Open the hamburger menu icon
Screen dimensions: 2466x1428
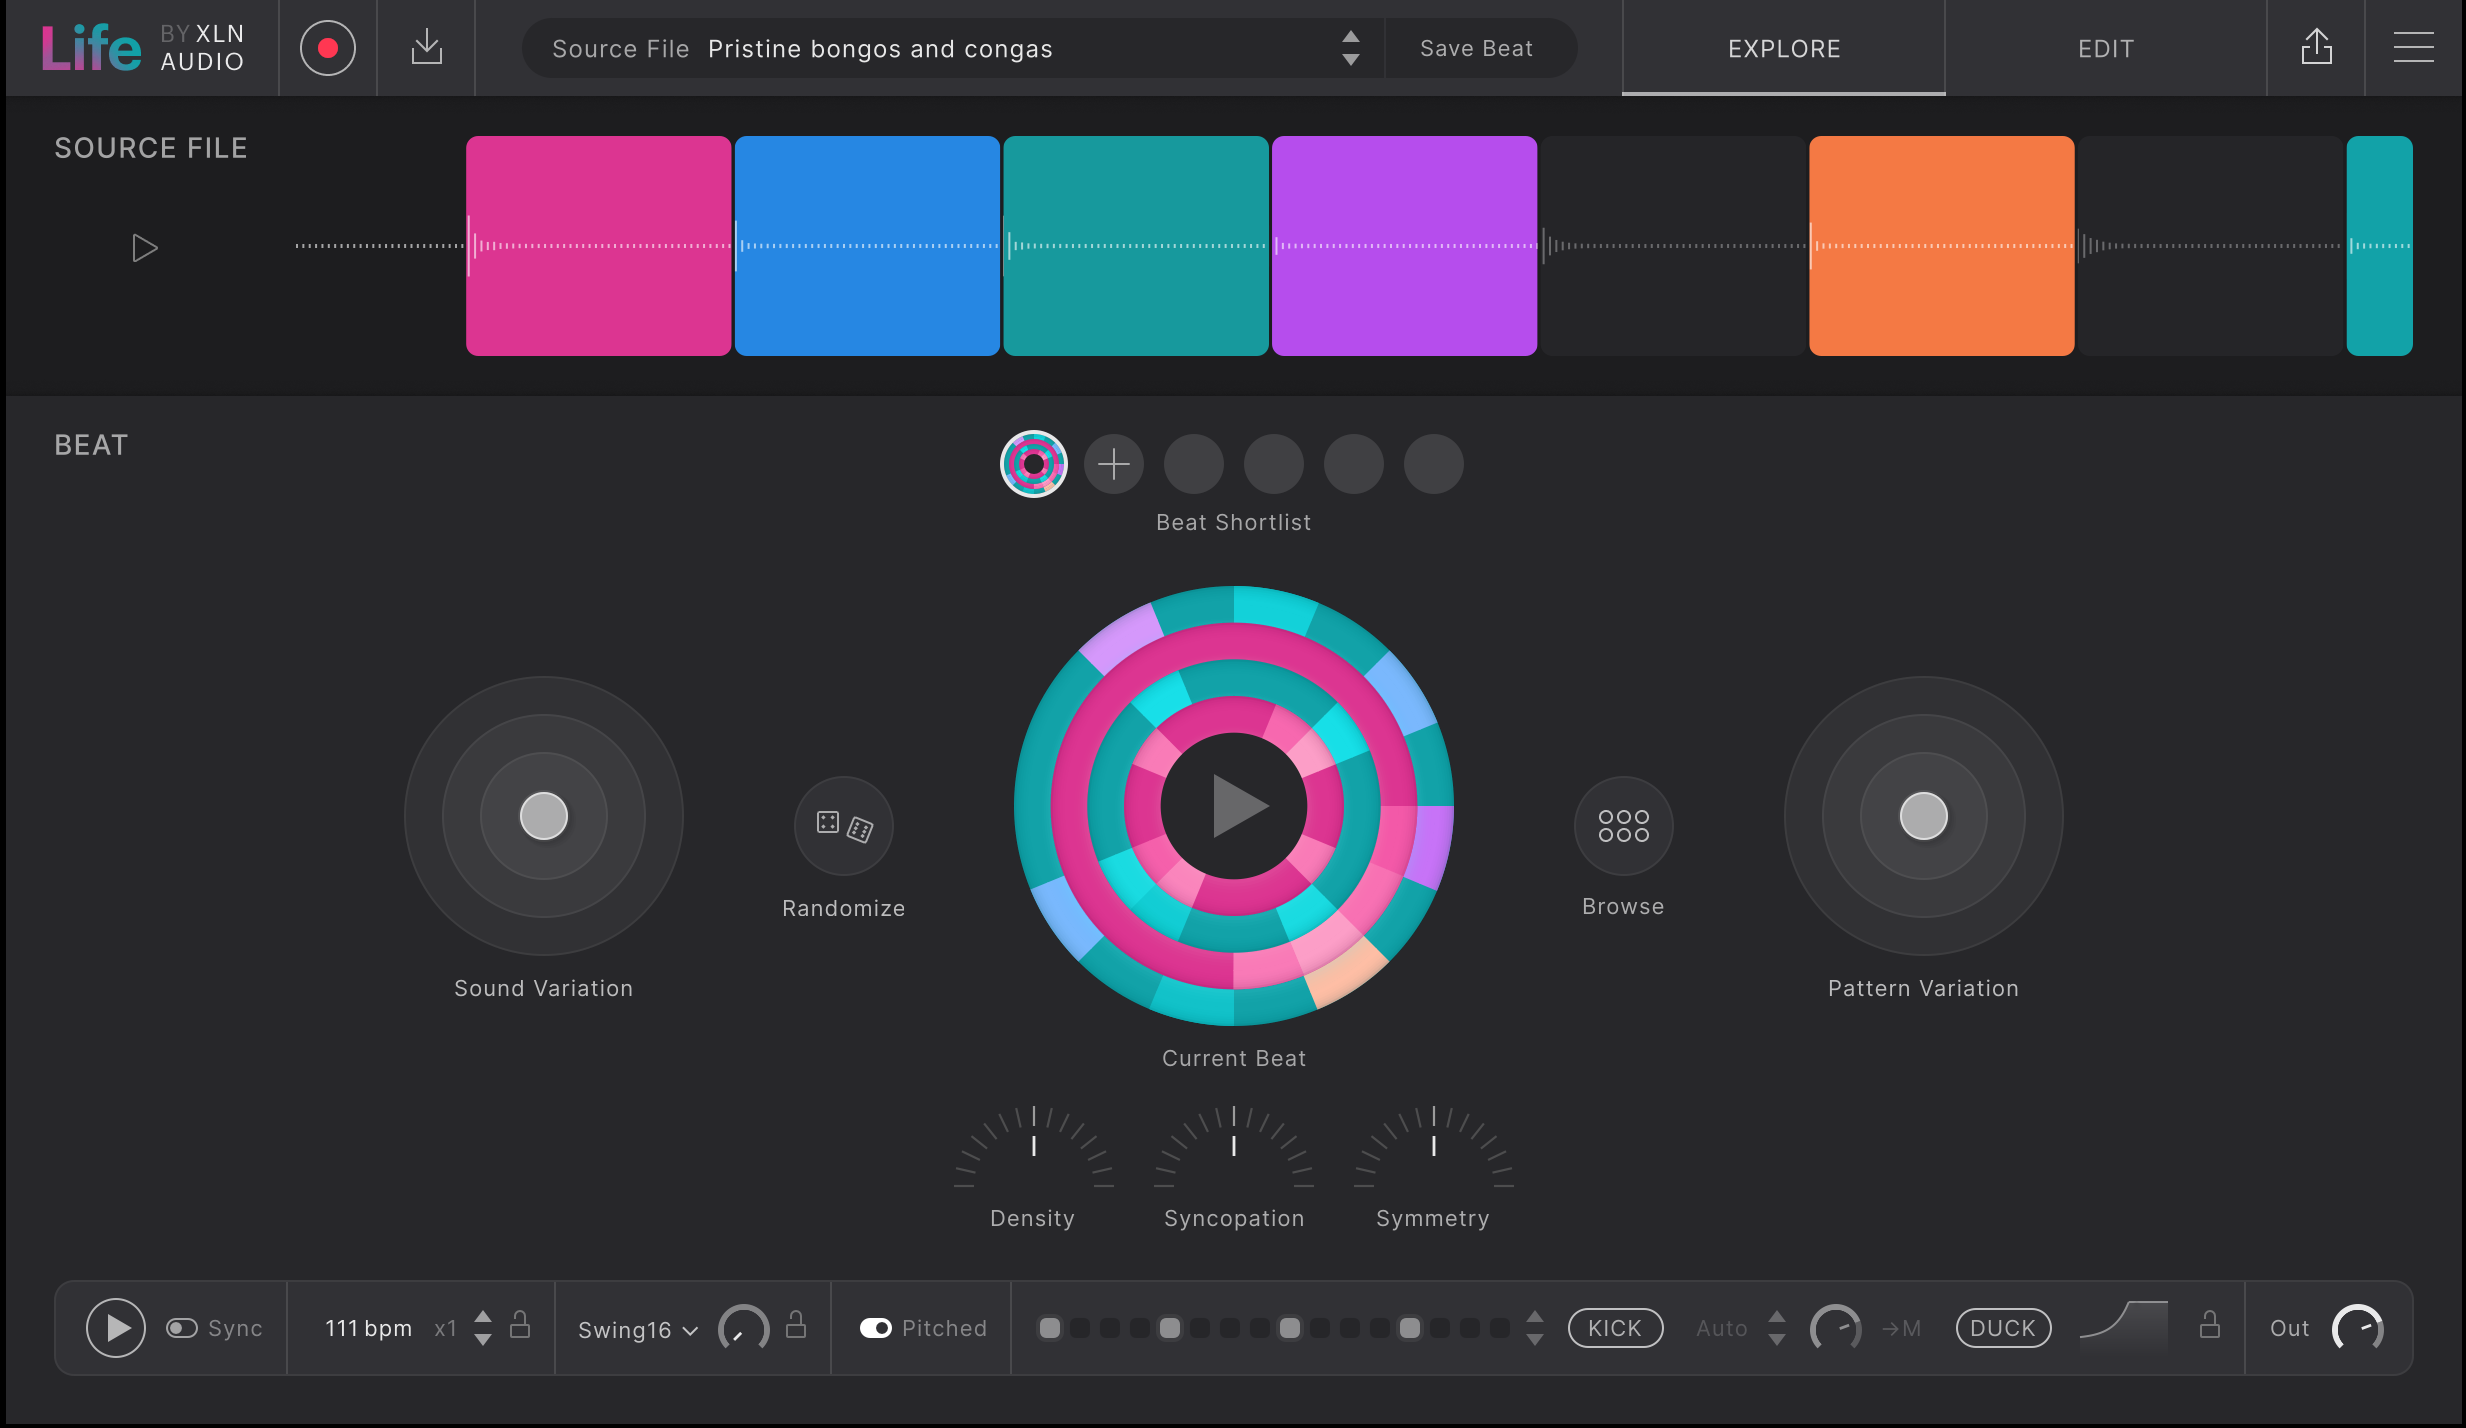2414,47
